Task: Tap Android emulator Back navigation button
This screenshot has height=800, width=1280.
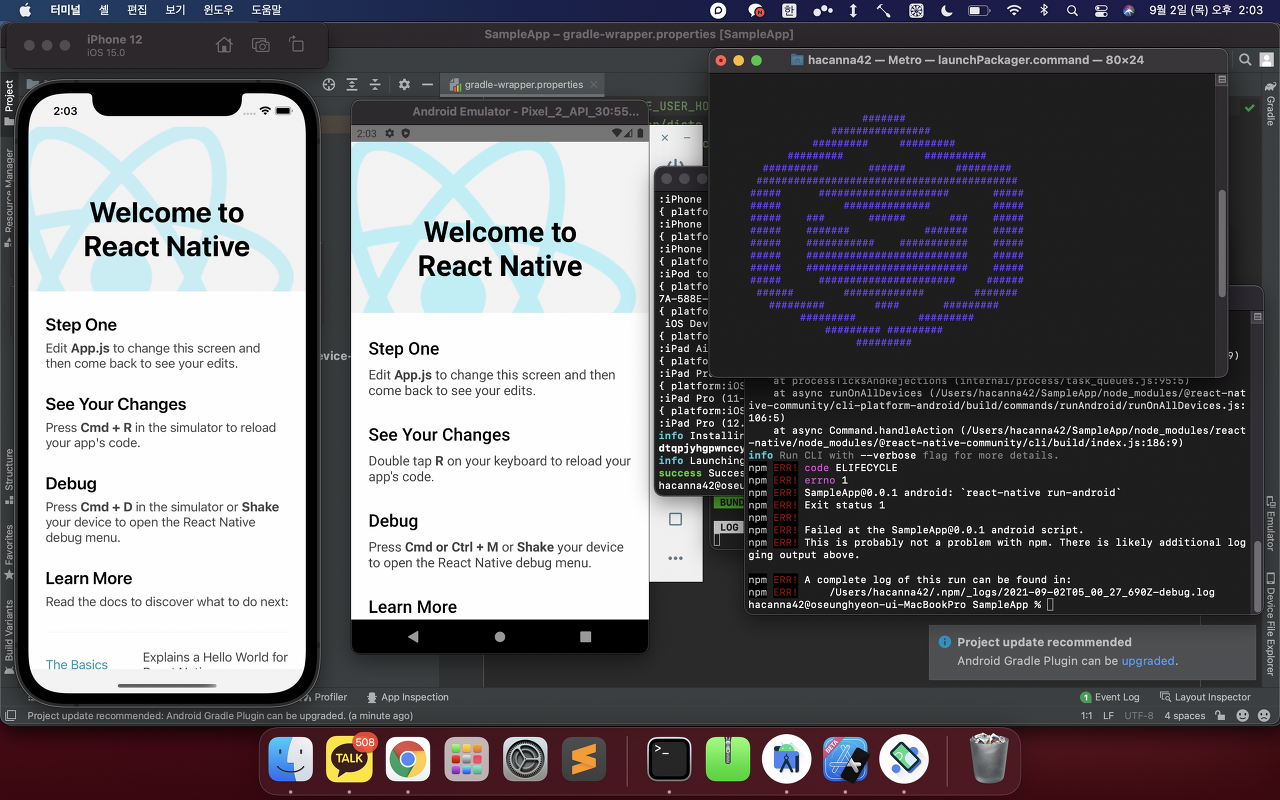Action: coord(414,636)
